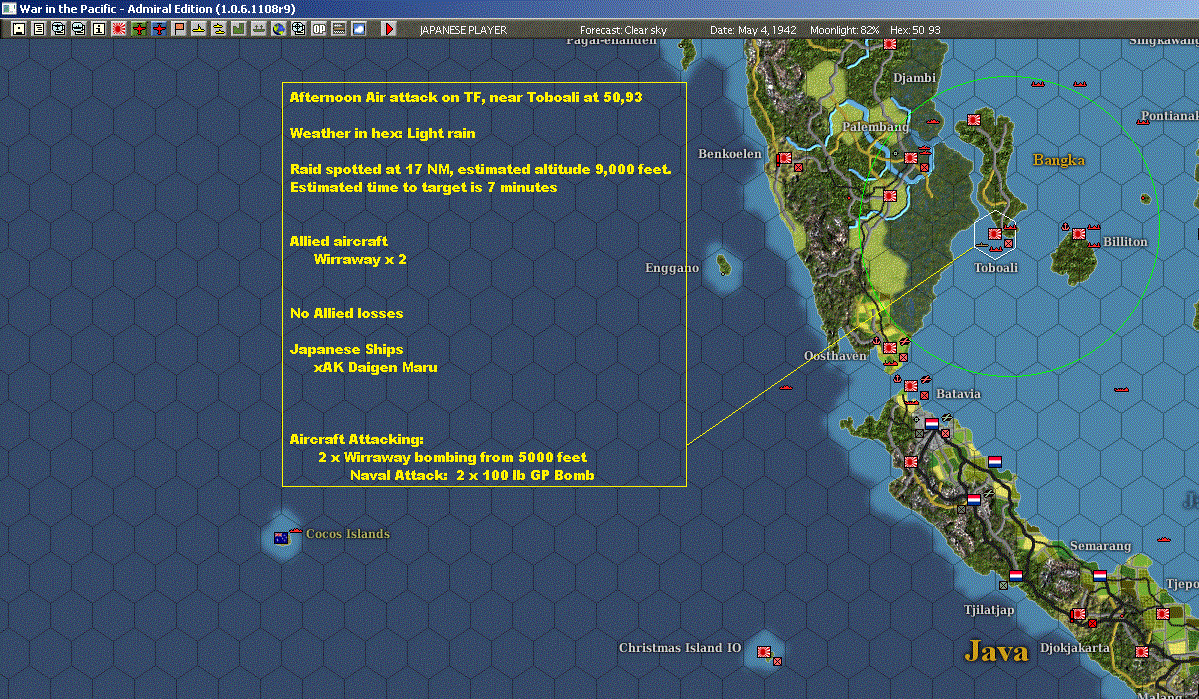Select the Dutch flag base at Batavia
Screen dimensions: 1199x699
[x=931, y=424]
